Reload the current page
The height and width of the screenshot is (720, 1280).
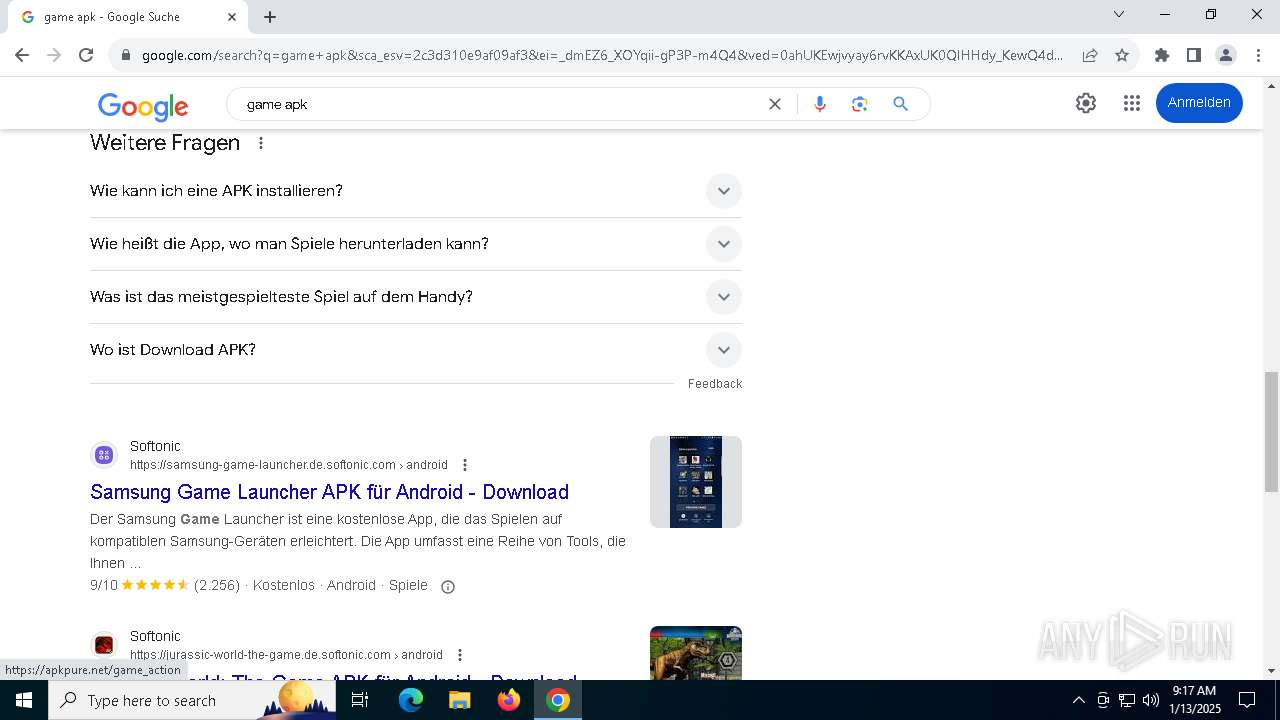[86, 55]
